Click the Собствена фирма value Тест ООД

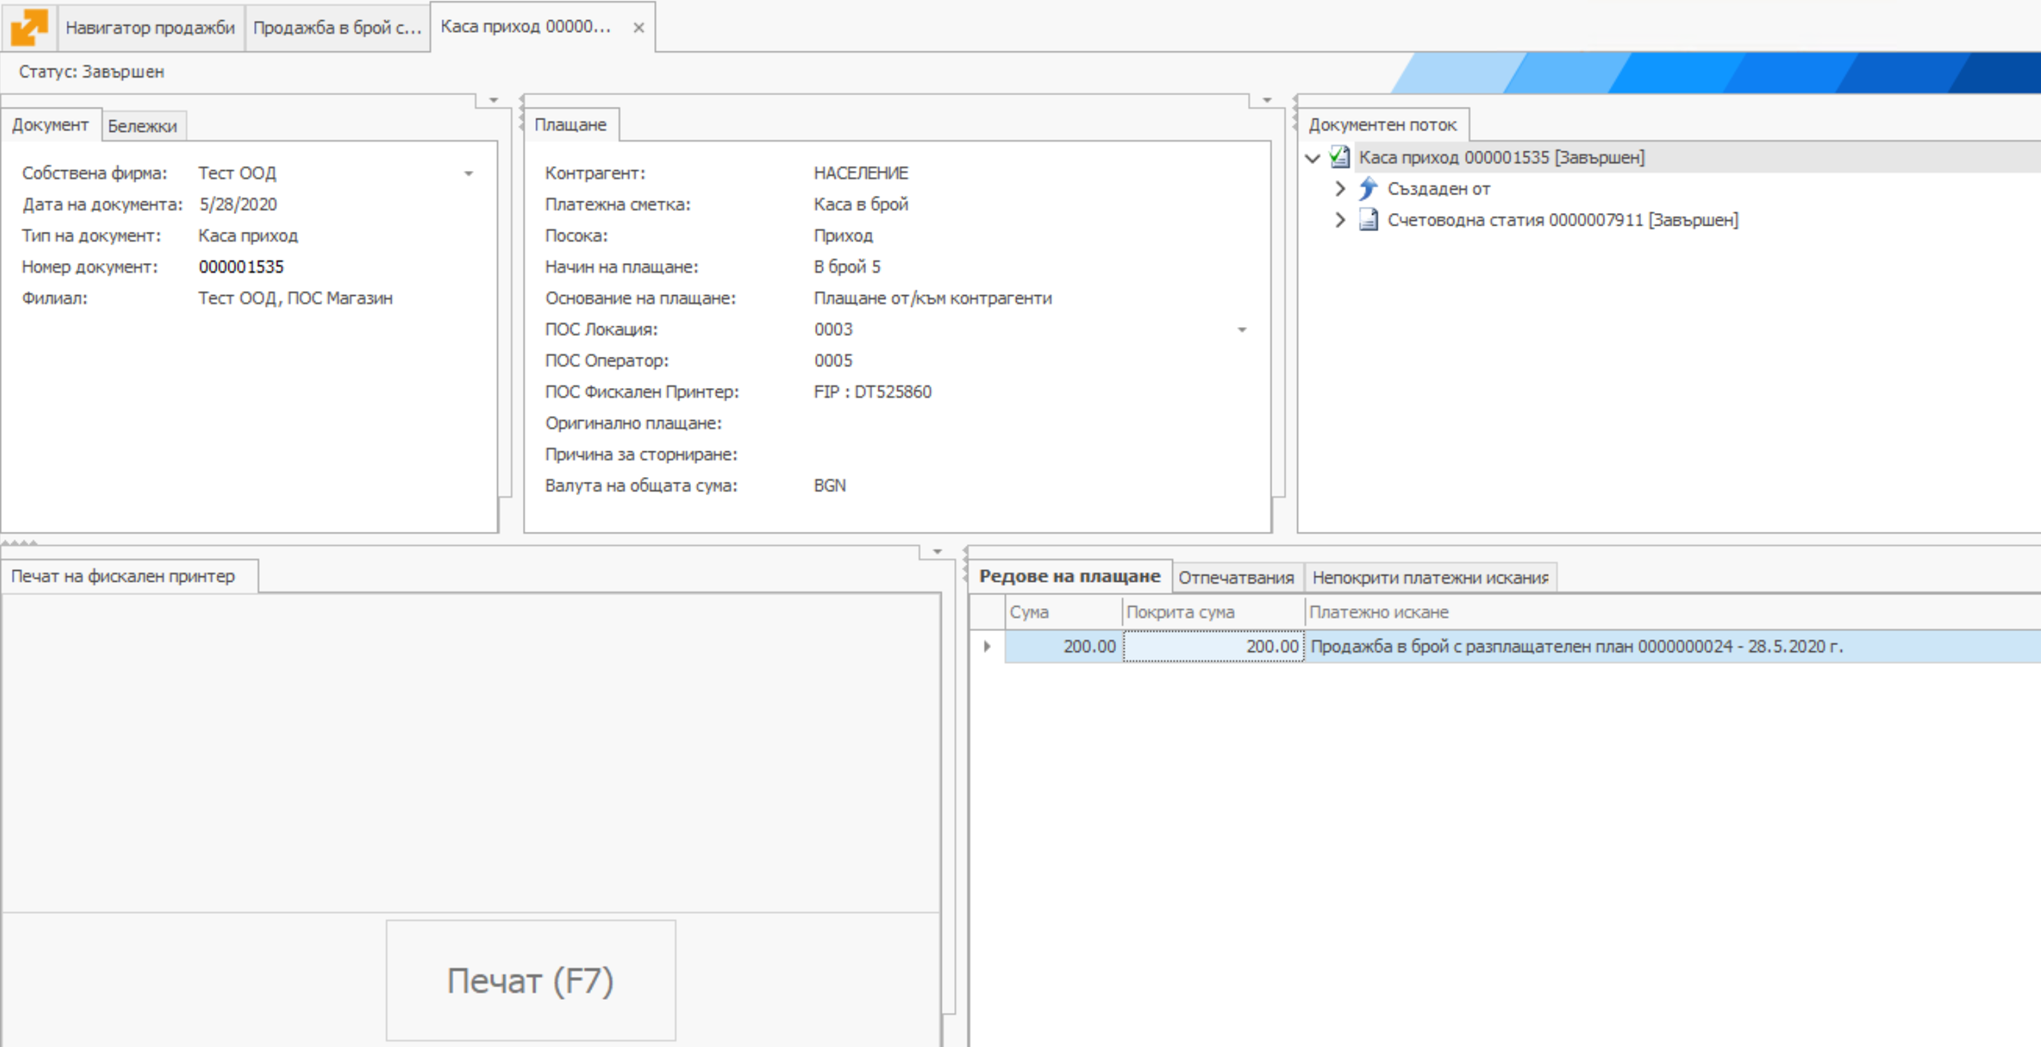237,173
